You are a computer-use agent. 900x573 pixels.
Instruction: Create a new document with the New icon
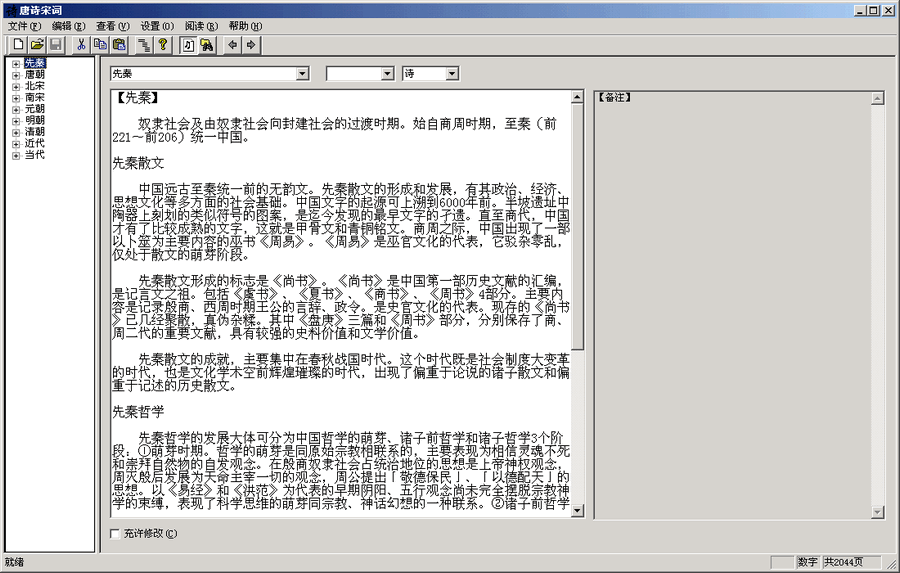pyautogui.click(x=18, y=45)
